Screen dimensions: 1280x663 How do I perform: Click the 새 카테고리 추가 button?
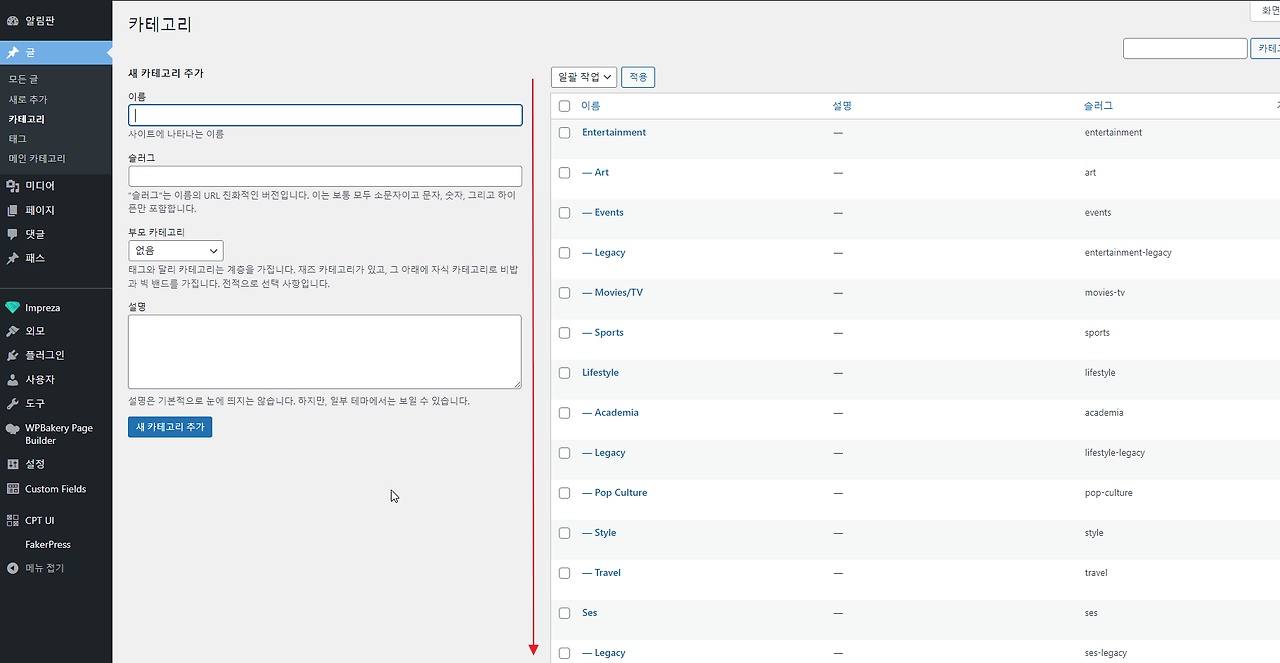click(170, 427)
